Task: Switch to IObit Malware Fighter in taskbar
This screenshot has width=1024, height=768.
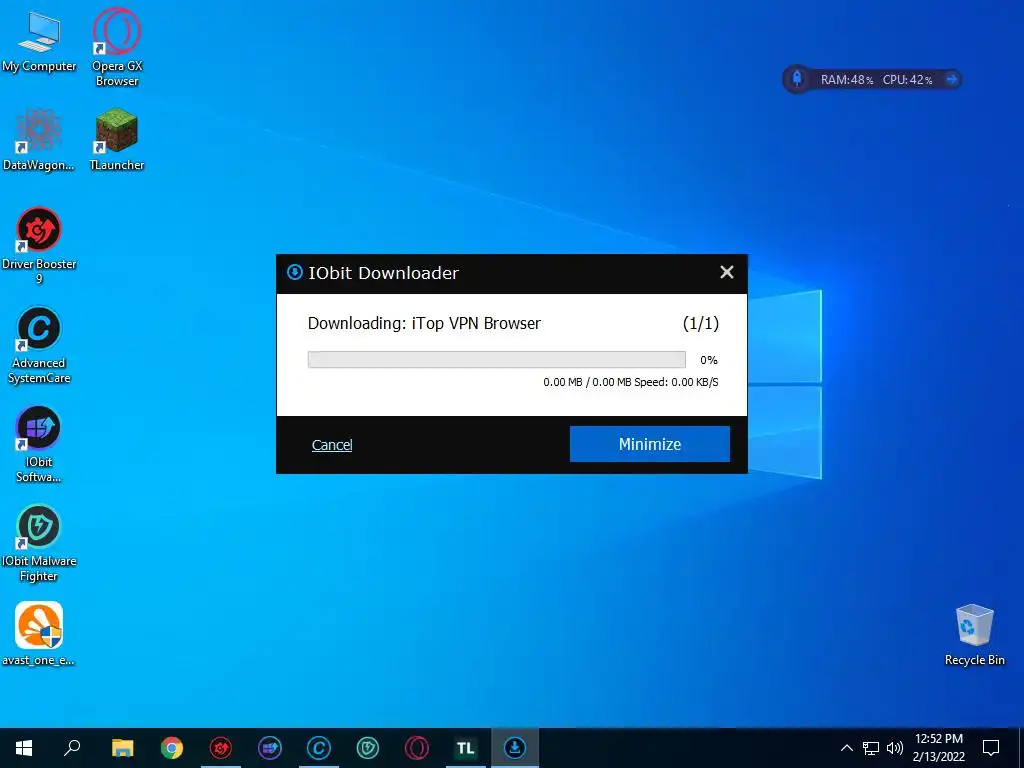Action: 368,748
